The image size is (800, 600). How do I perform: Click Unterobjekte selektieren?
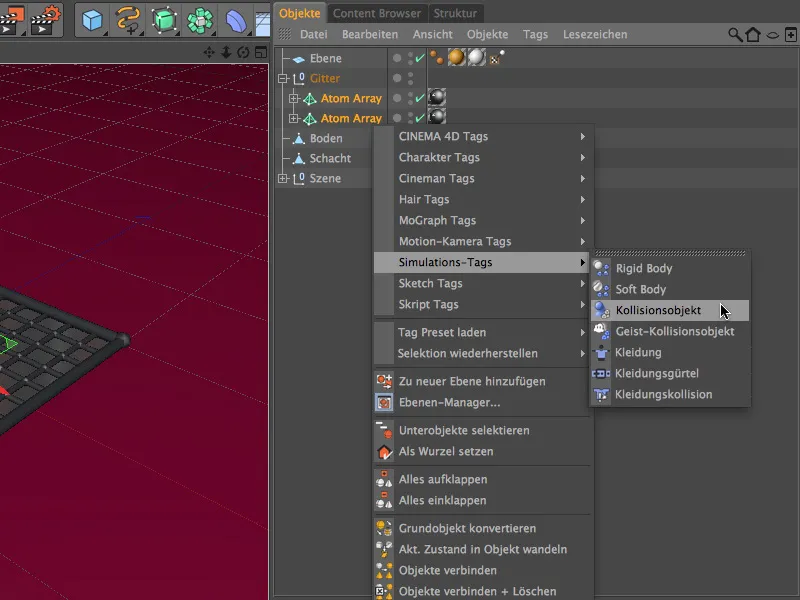[x=484, y=430]
